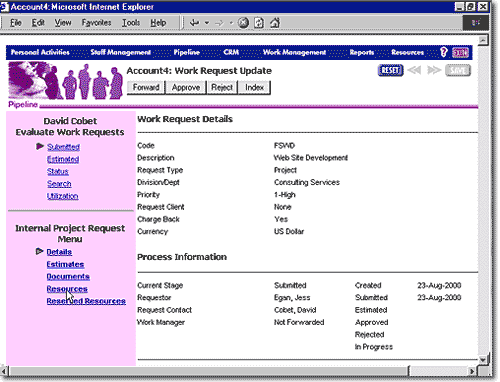Click the Approve button
The image size is (500, 382).
[186, 87]
